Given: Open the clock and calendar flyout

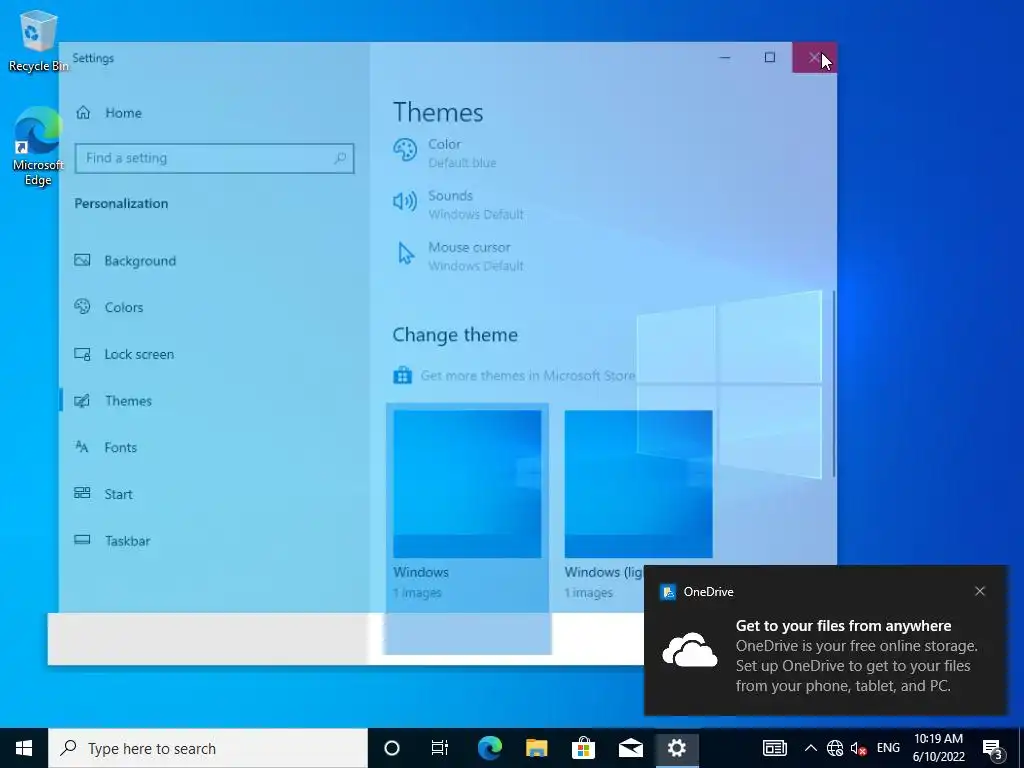Looking at the screenshot, I should point(938,748).
